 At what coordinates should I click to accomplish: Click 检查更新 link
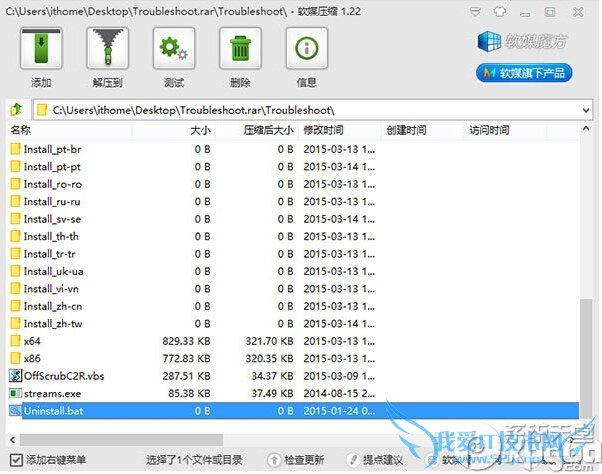[296, 460]
